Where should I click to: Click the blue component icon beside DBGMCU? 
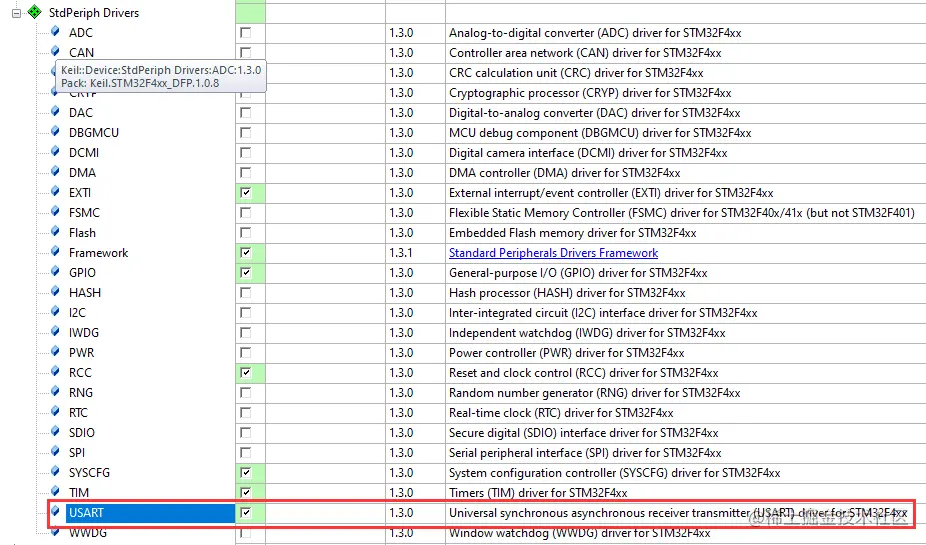pos(56,131)
